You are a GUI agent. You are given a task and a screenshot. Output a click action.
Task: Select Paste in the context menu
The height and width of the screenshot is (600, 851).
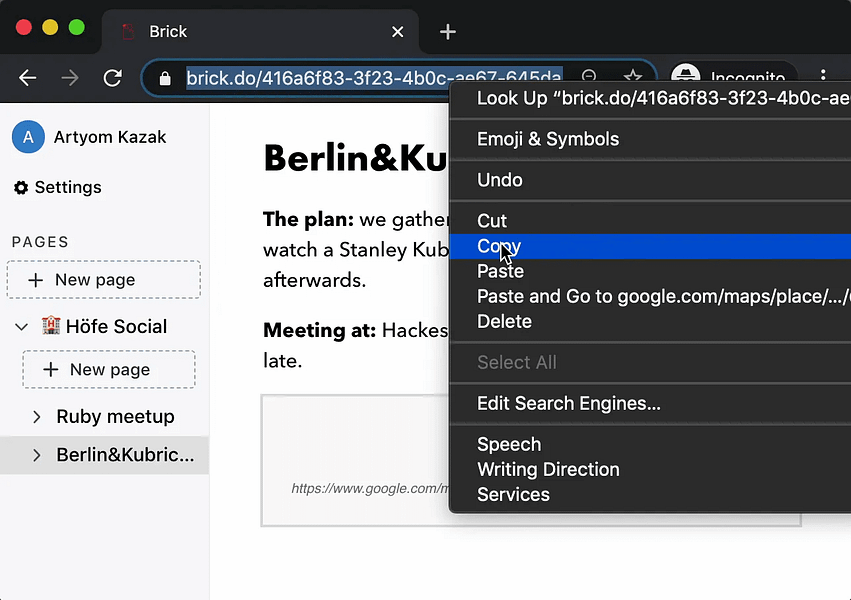pyautogui.click(x=500, y=271)
